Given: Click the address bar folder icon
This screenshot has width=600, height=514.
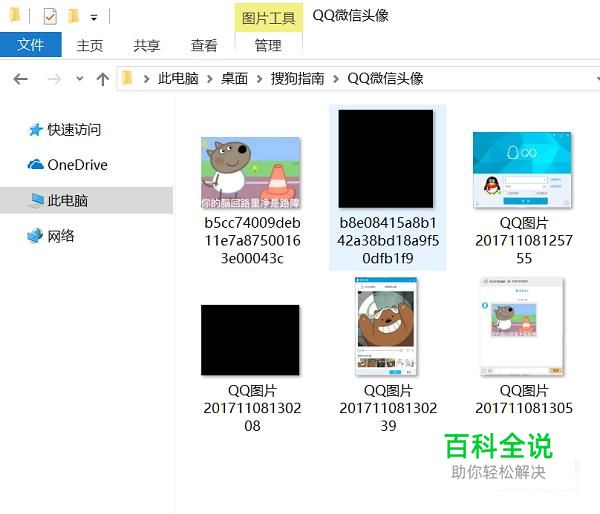Looking at the screenshot, I should point(127,78).
